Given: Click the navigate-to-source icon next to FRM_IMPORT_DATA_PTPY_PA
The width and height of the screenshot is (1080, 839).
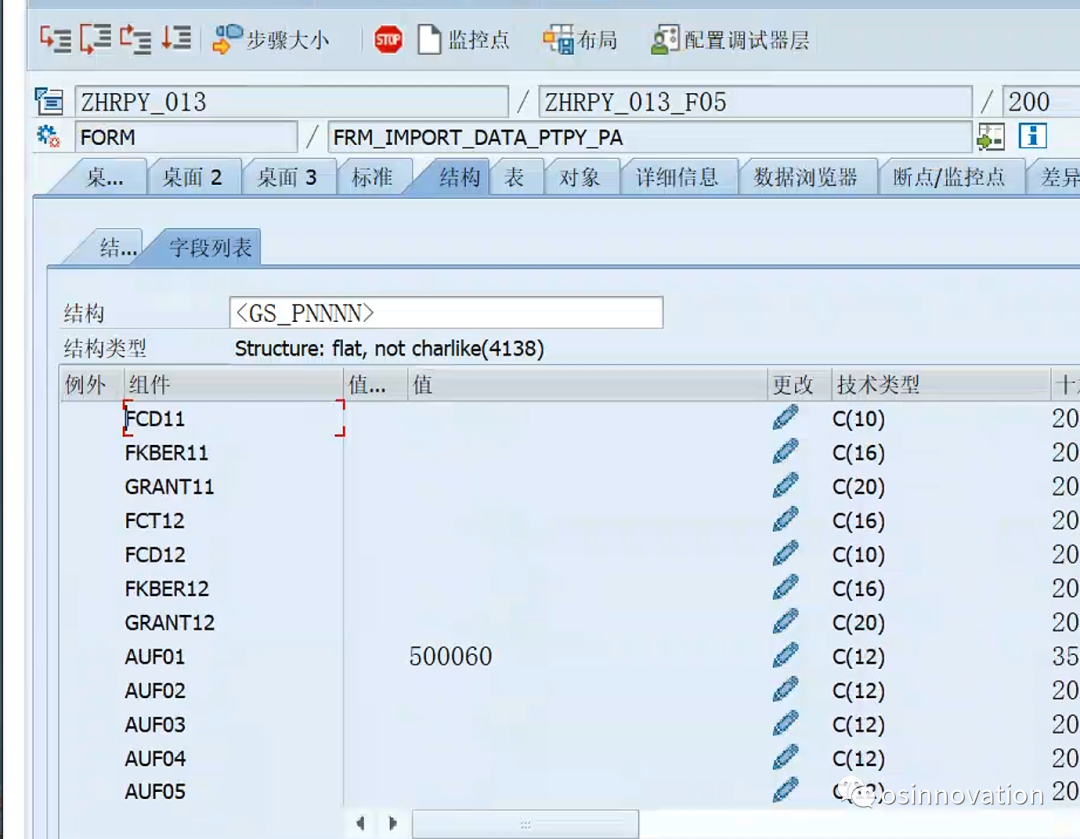Looking at the screenshot, I should click(x=990, y=136).
